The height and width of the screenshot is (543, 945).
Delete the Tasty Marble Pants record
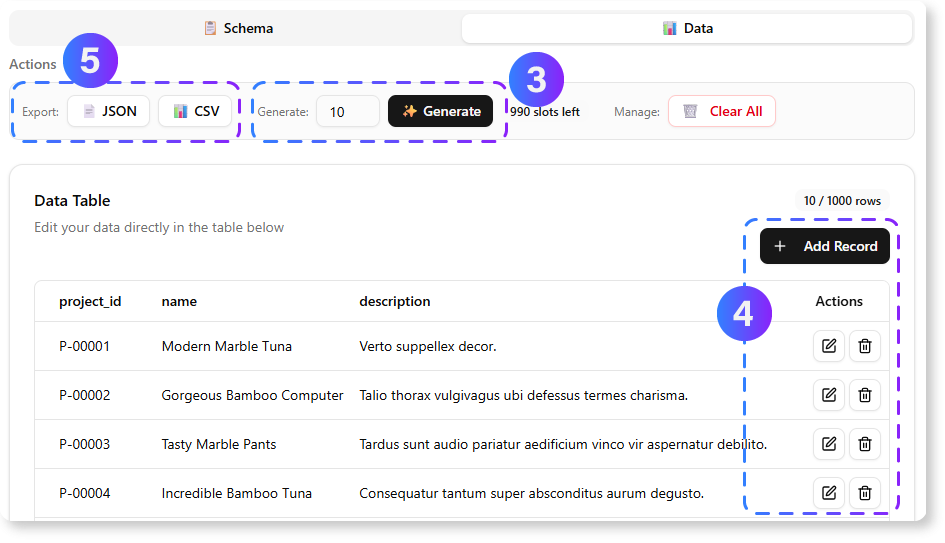865,444
